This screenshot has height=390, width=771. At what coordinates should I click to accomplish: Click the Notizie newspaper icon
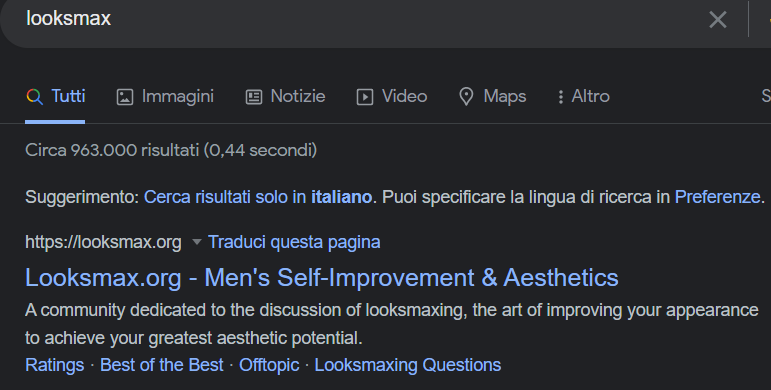254,97
